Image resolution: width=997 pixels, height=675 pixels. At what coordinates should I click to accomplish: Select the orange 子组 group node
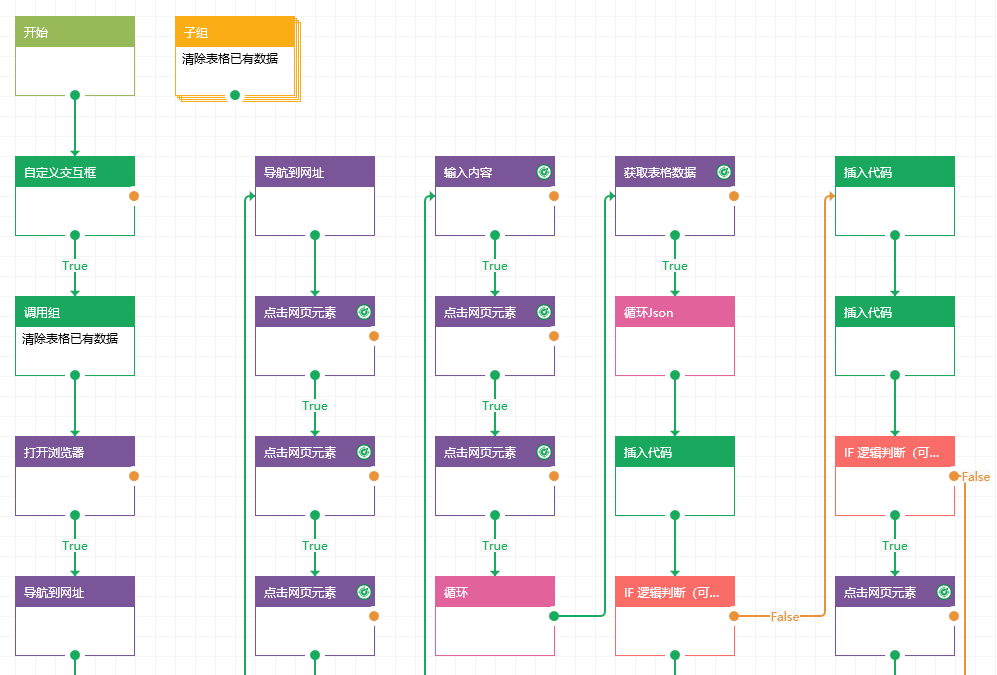coord(235,32)
